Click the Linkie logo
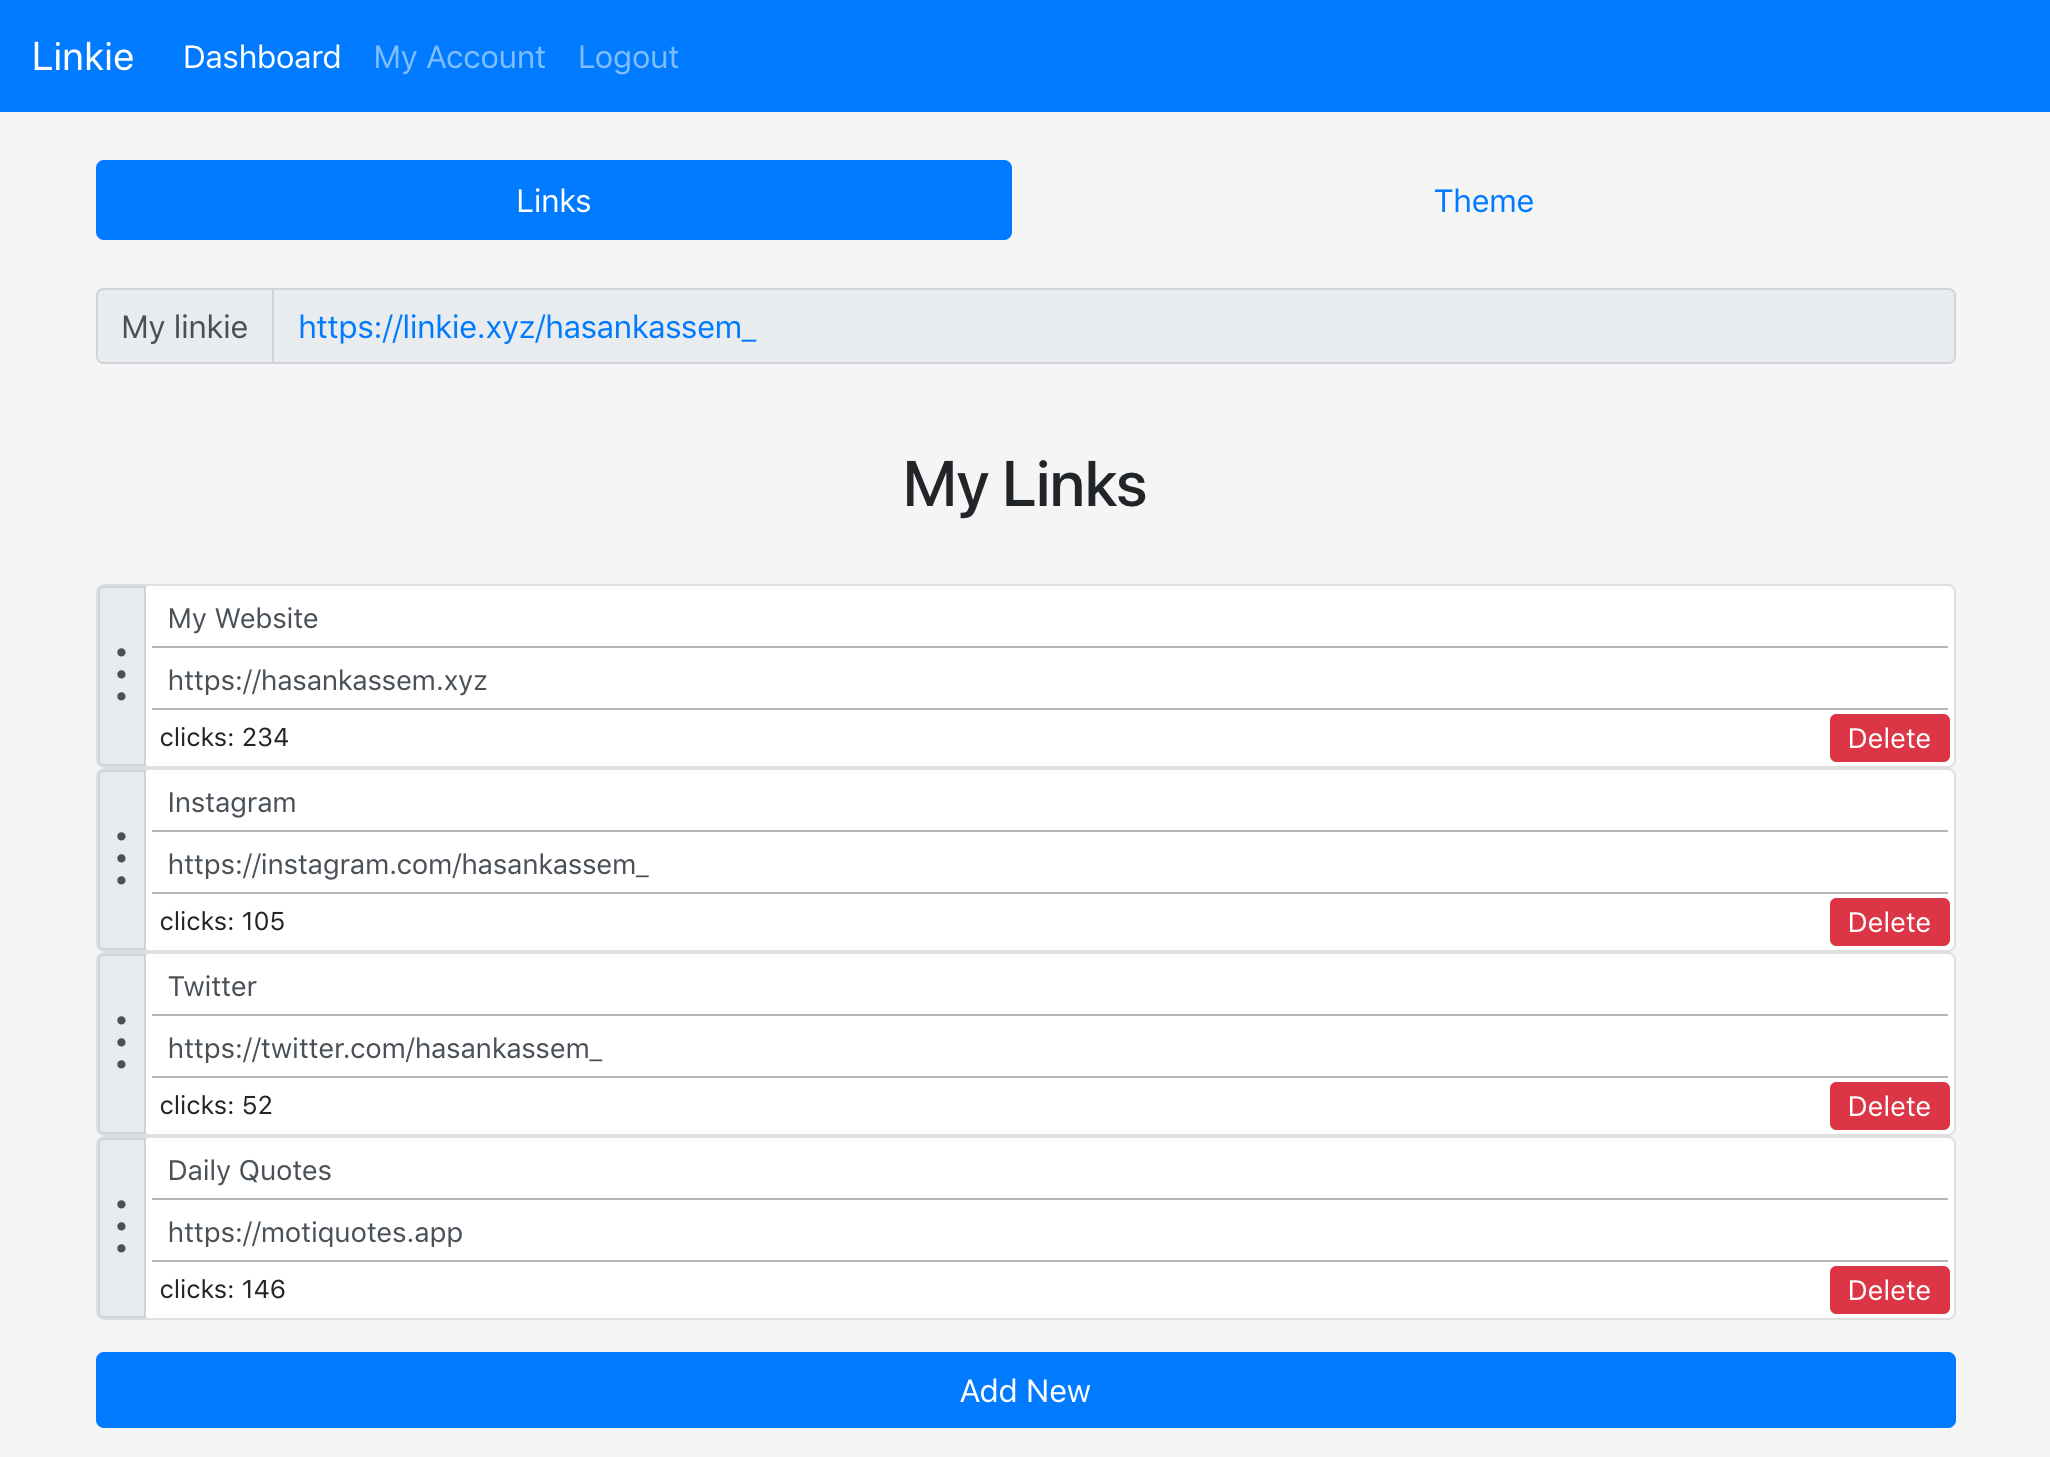The image size is (2050, 1457). [83, 56]
